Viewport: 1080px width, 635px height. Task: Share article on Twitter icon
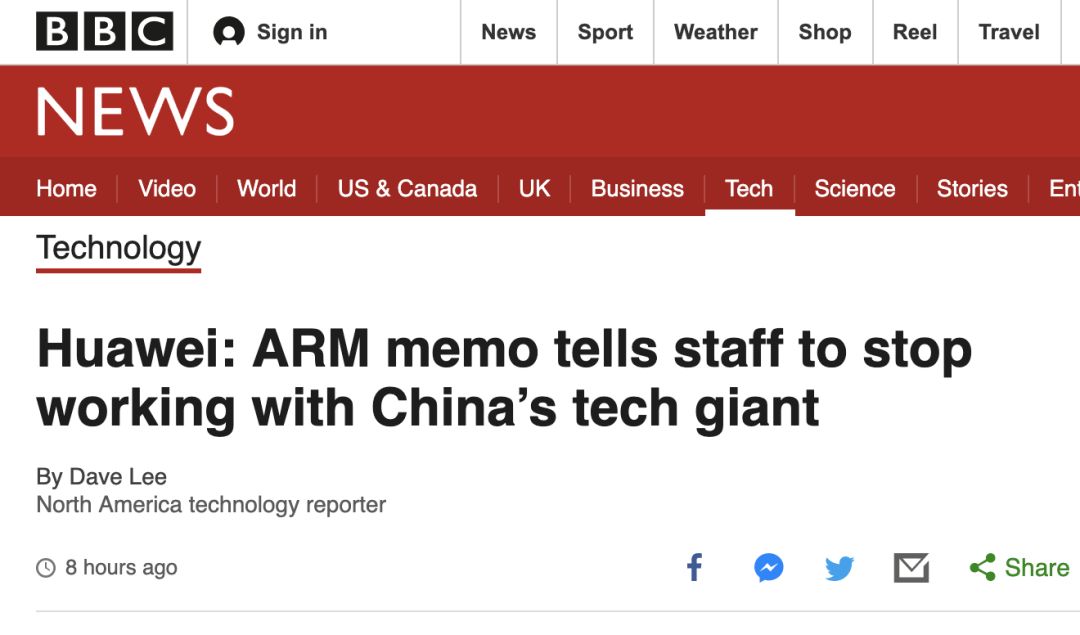click(840, 568)
